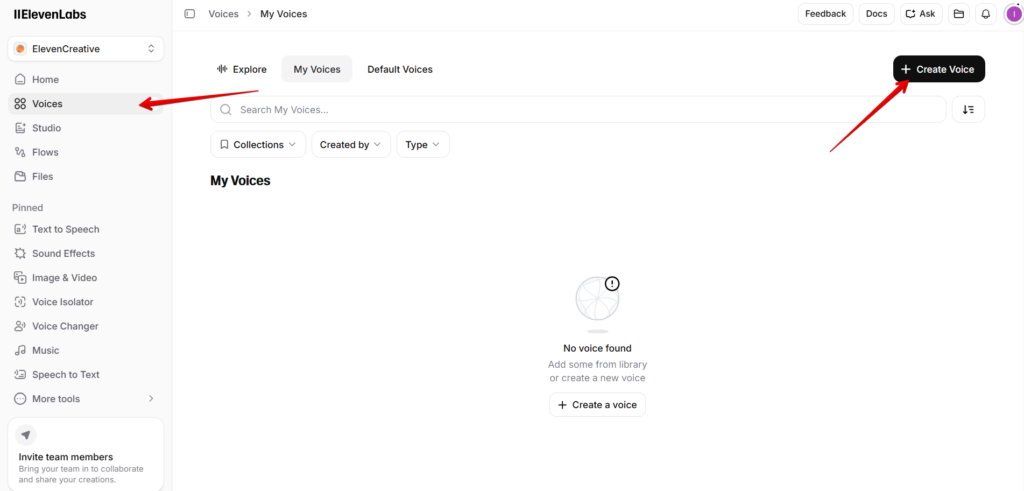Select the My Voices tab
1024x491 pixels.
(317, 69)
